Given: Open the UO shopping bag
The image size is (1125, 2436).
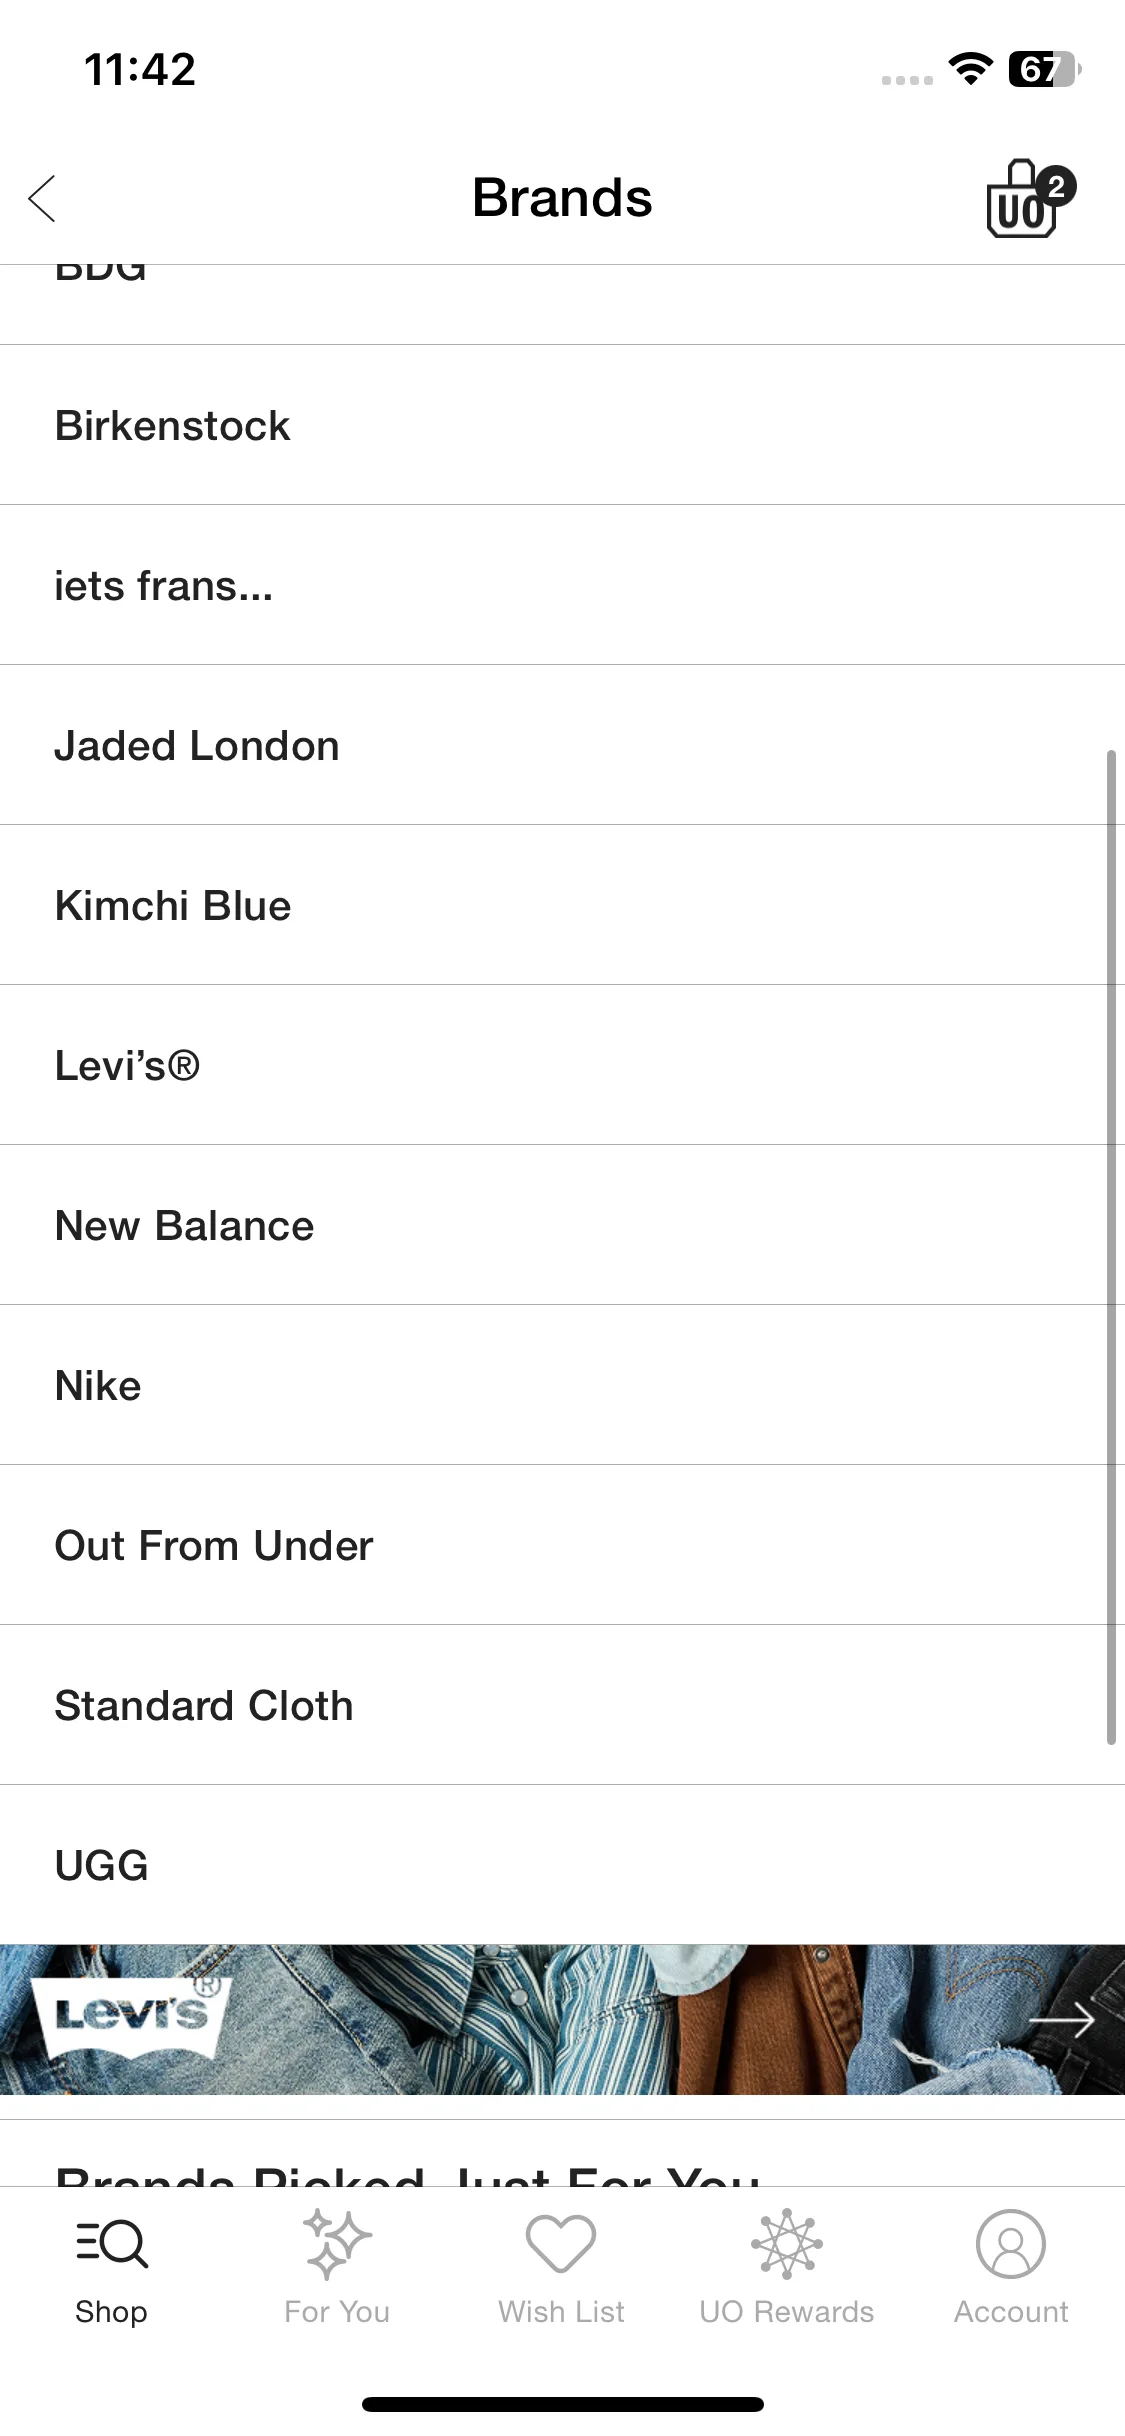Looking at the screenshot, I should 1030,198.
